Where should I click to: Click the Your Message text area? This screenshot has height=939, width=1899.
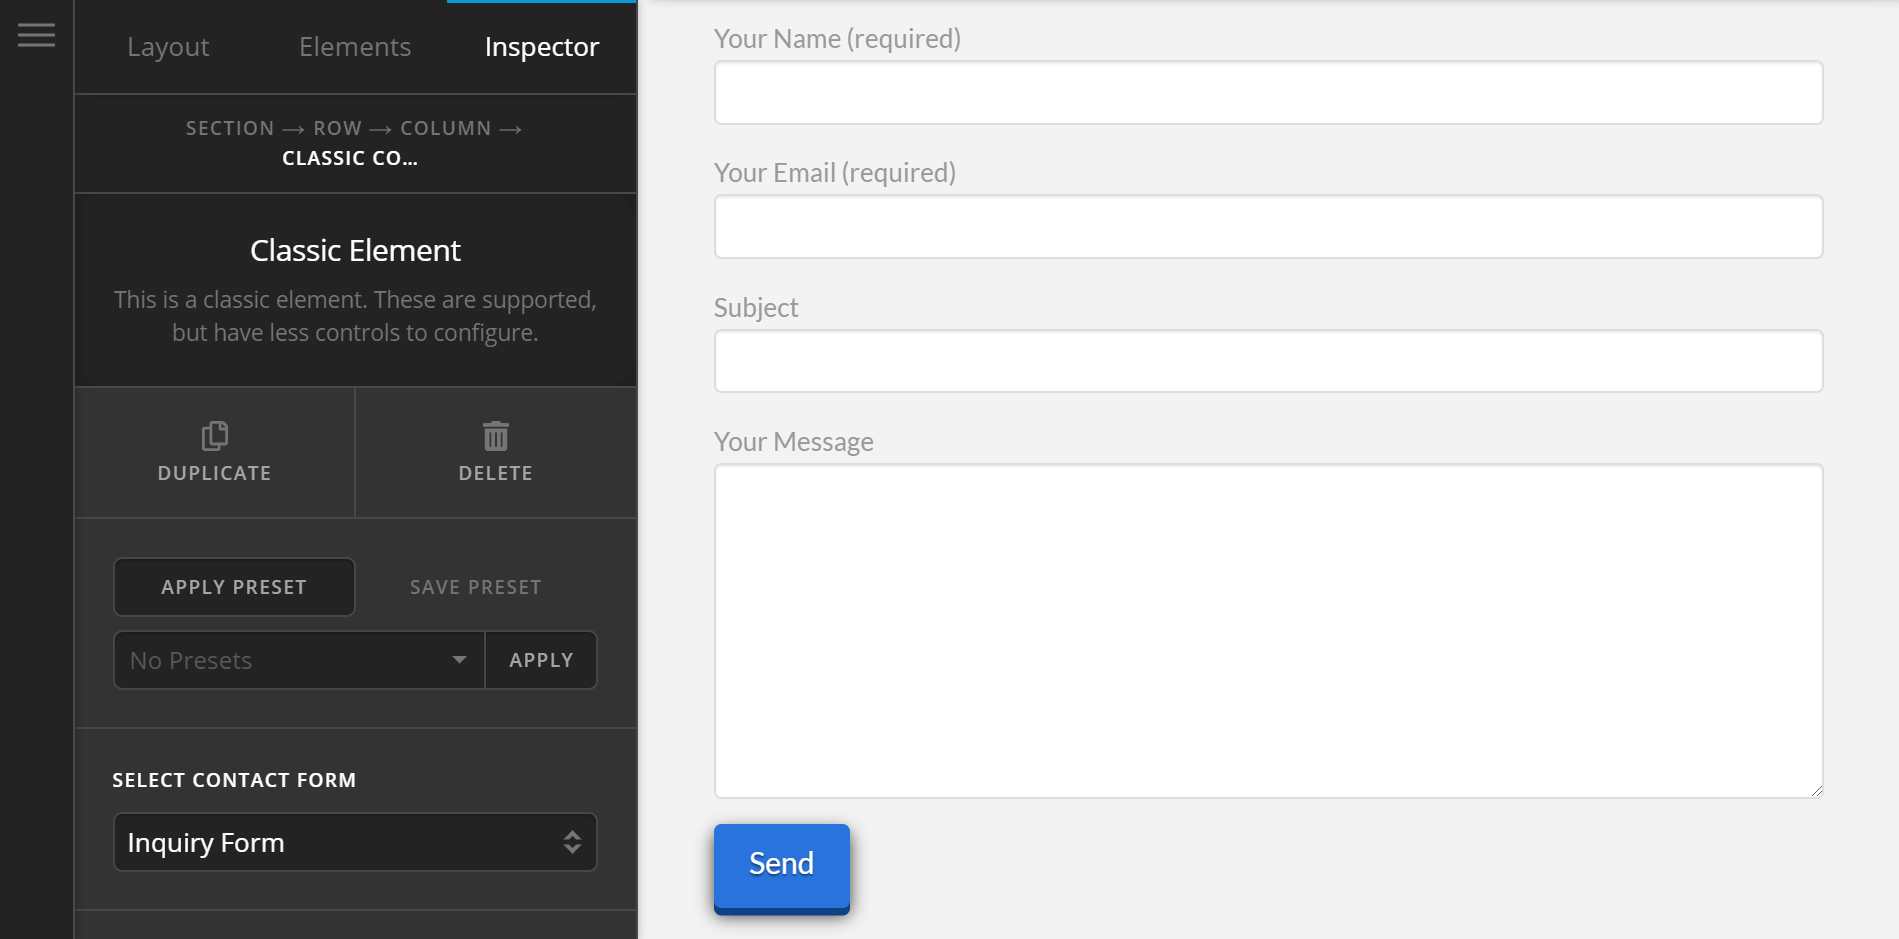[x=1268, y=630]
